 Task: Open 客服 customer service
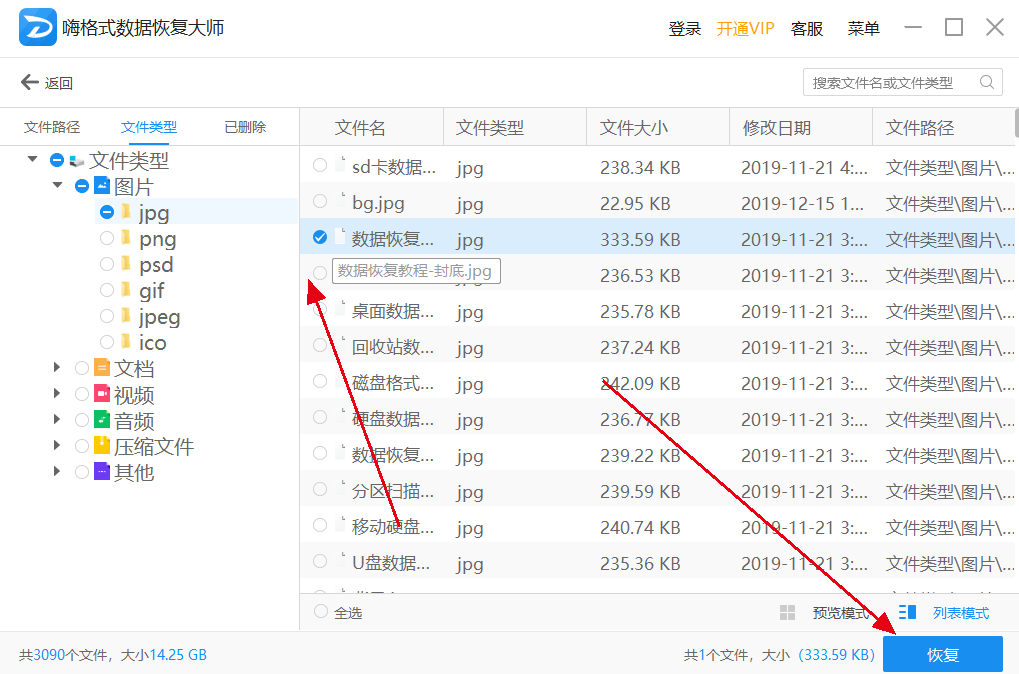point(807,28)
